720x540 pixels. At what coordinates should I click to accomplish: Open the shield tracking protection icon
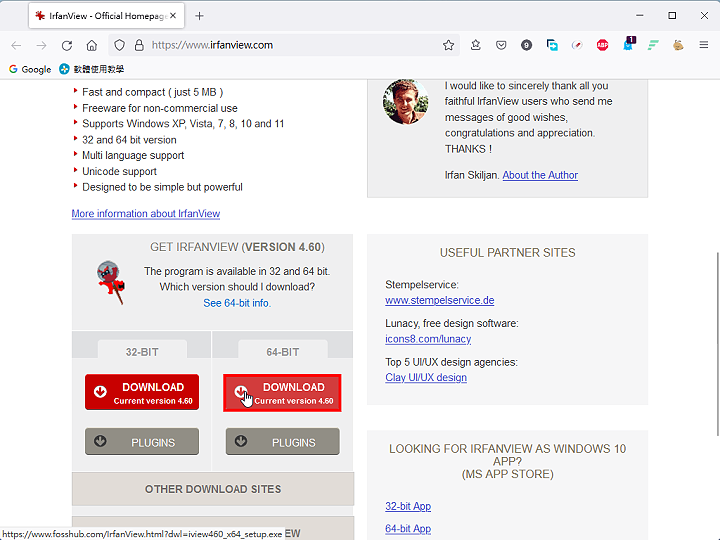(x=119, y=45)
